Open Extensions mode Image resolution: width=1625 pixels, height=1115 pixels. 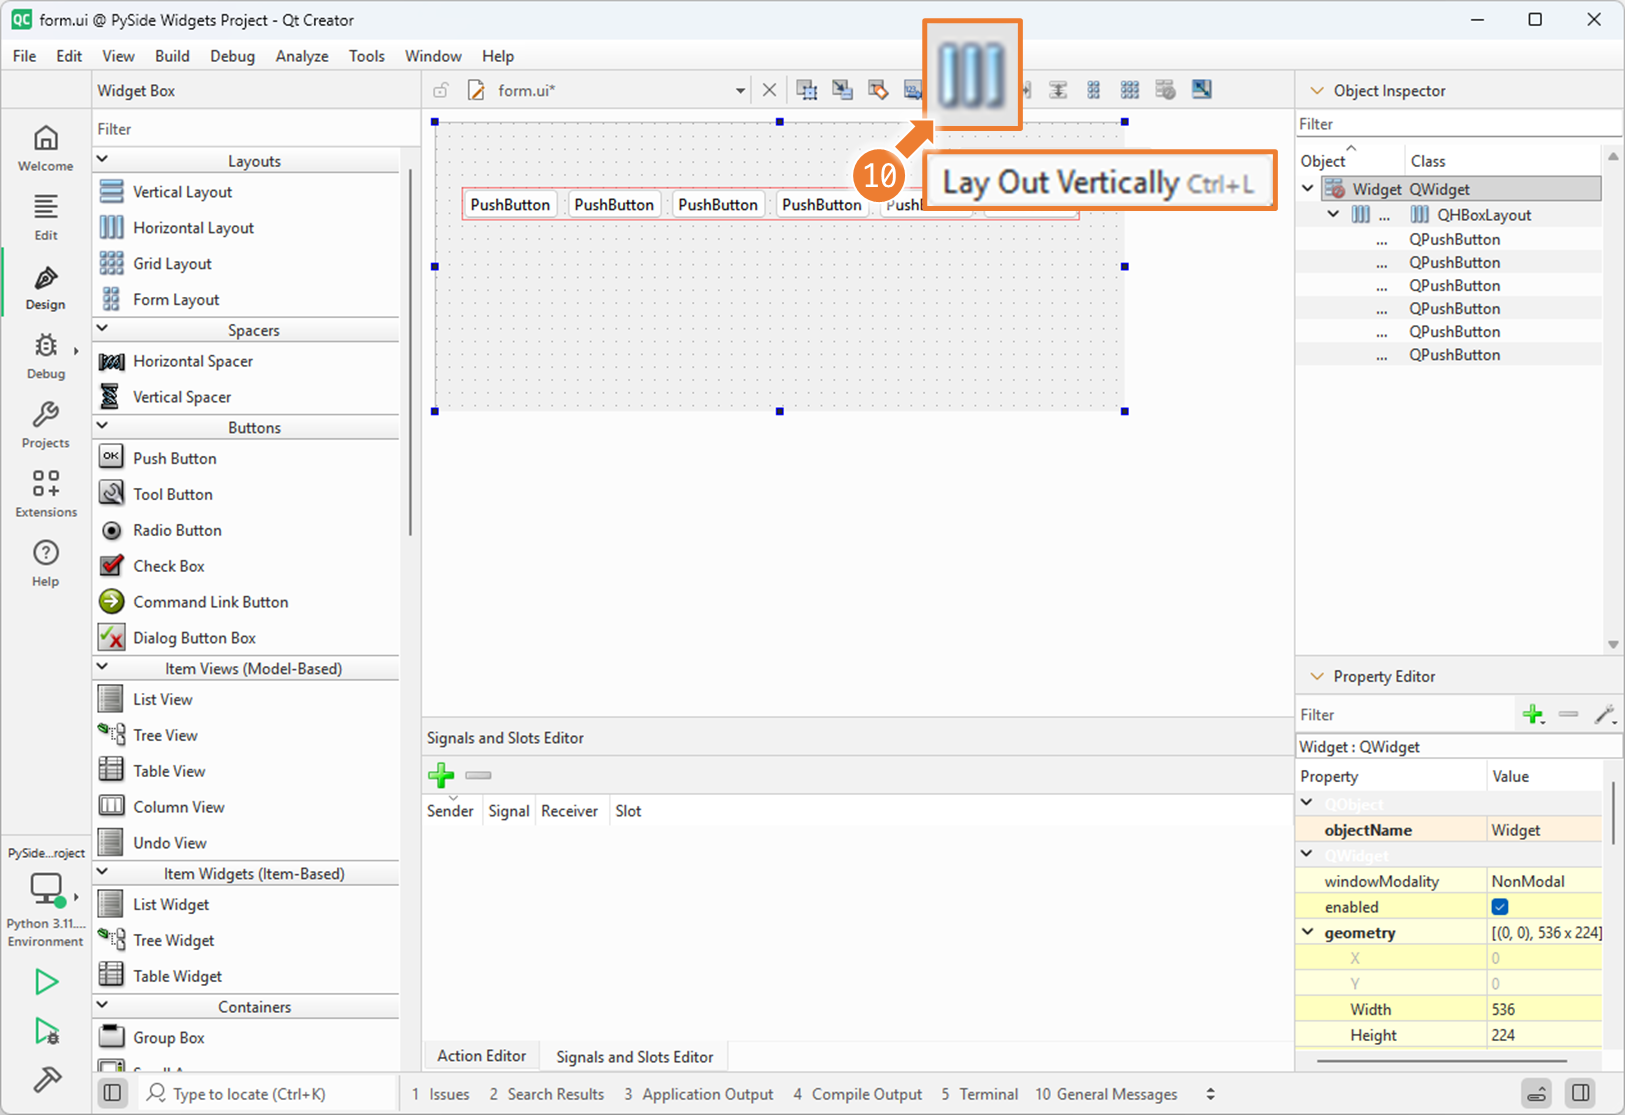coord(45,494)
